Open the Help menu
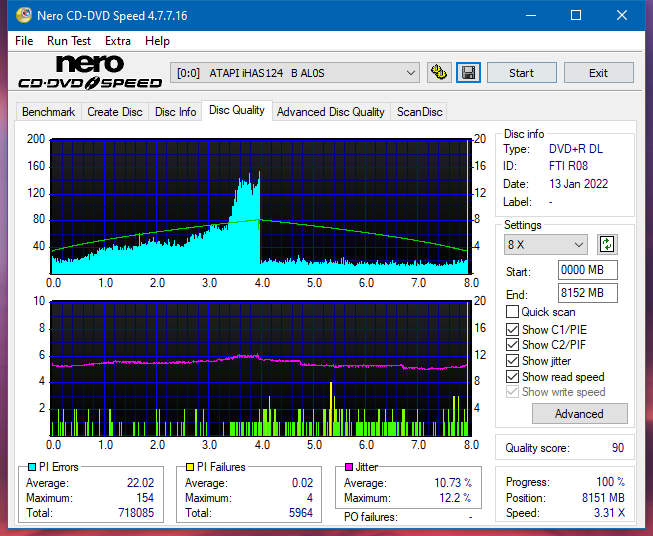Image resolution: width=653 pixels, height=536 pixels. (x=157, y=41)
